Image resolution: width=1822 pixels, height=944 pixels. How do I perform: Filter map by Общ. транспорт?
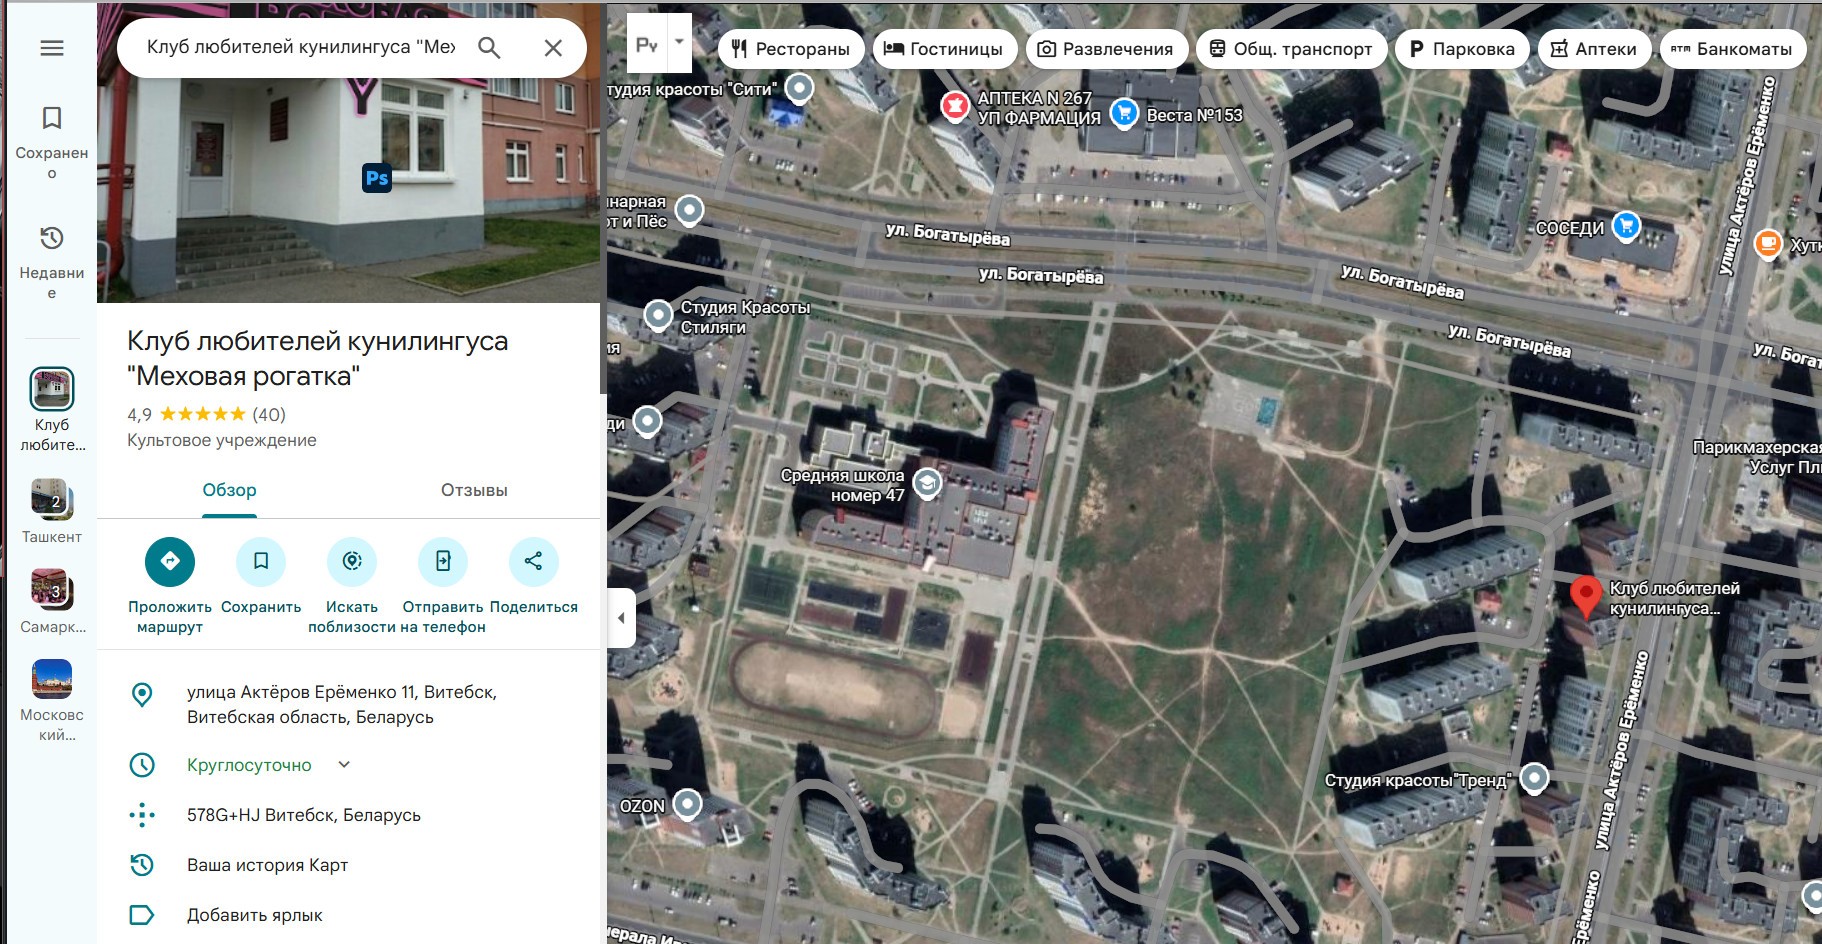click(1291, 49)
